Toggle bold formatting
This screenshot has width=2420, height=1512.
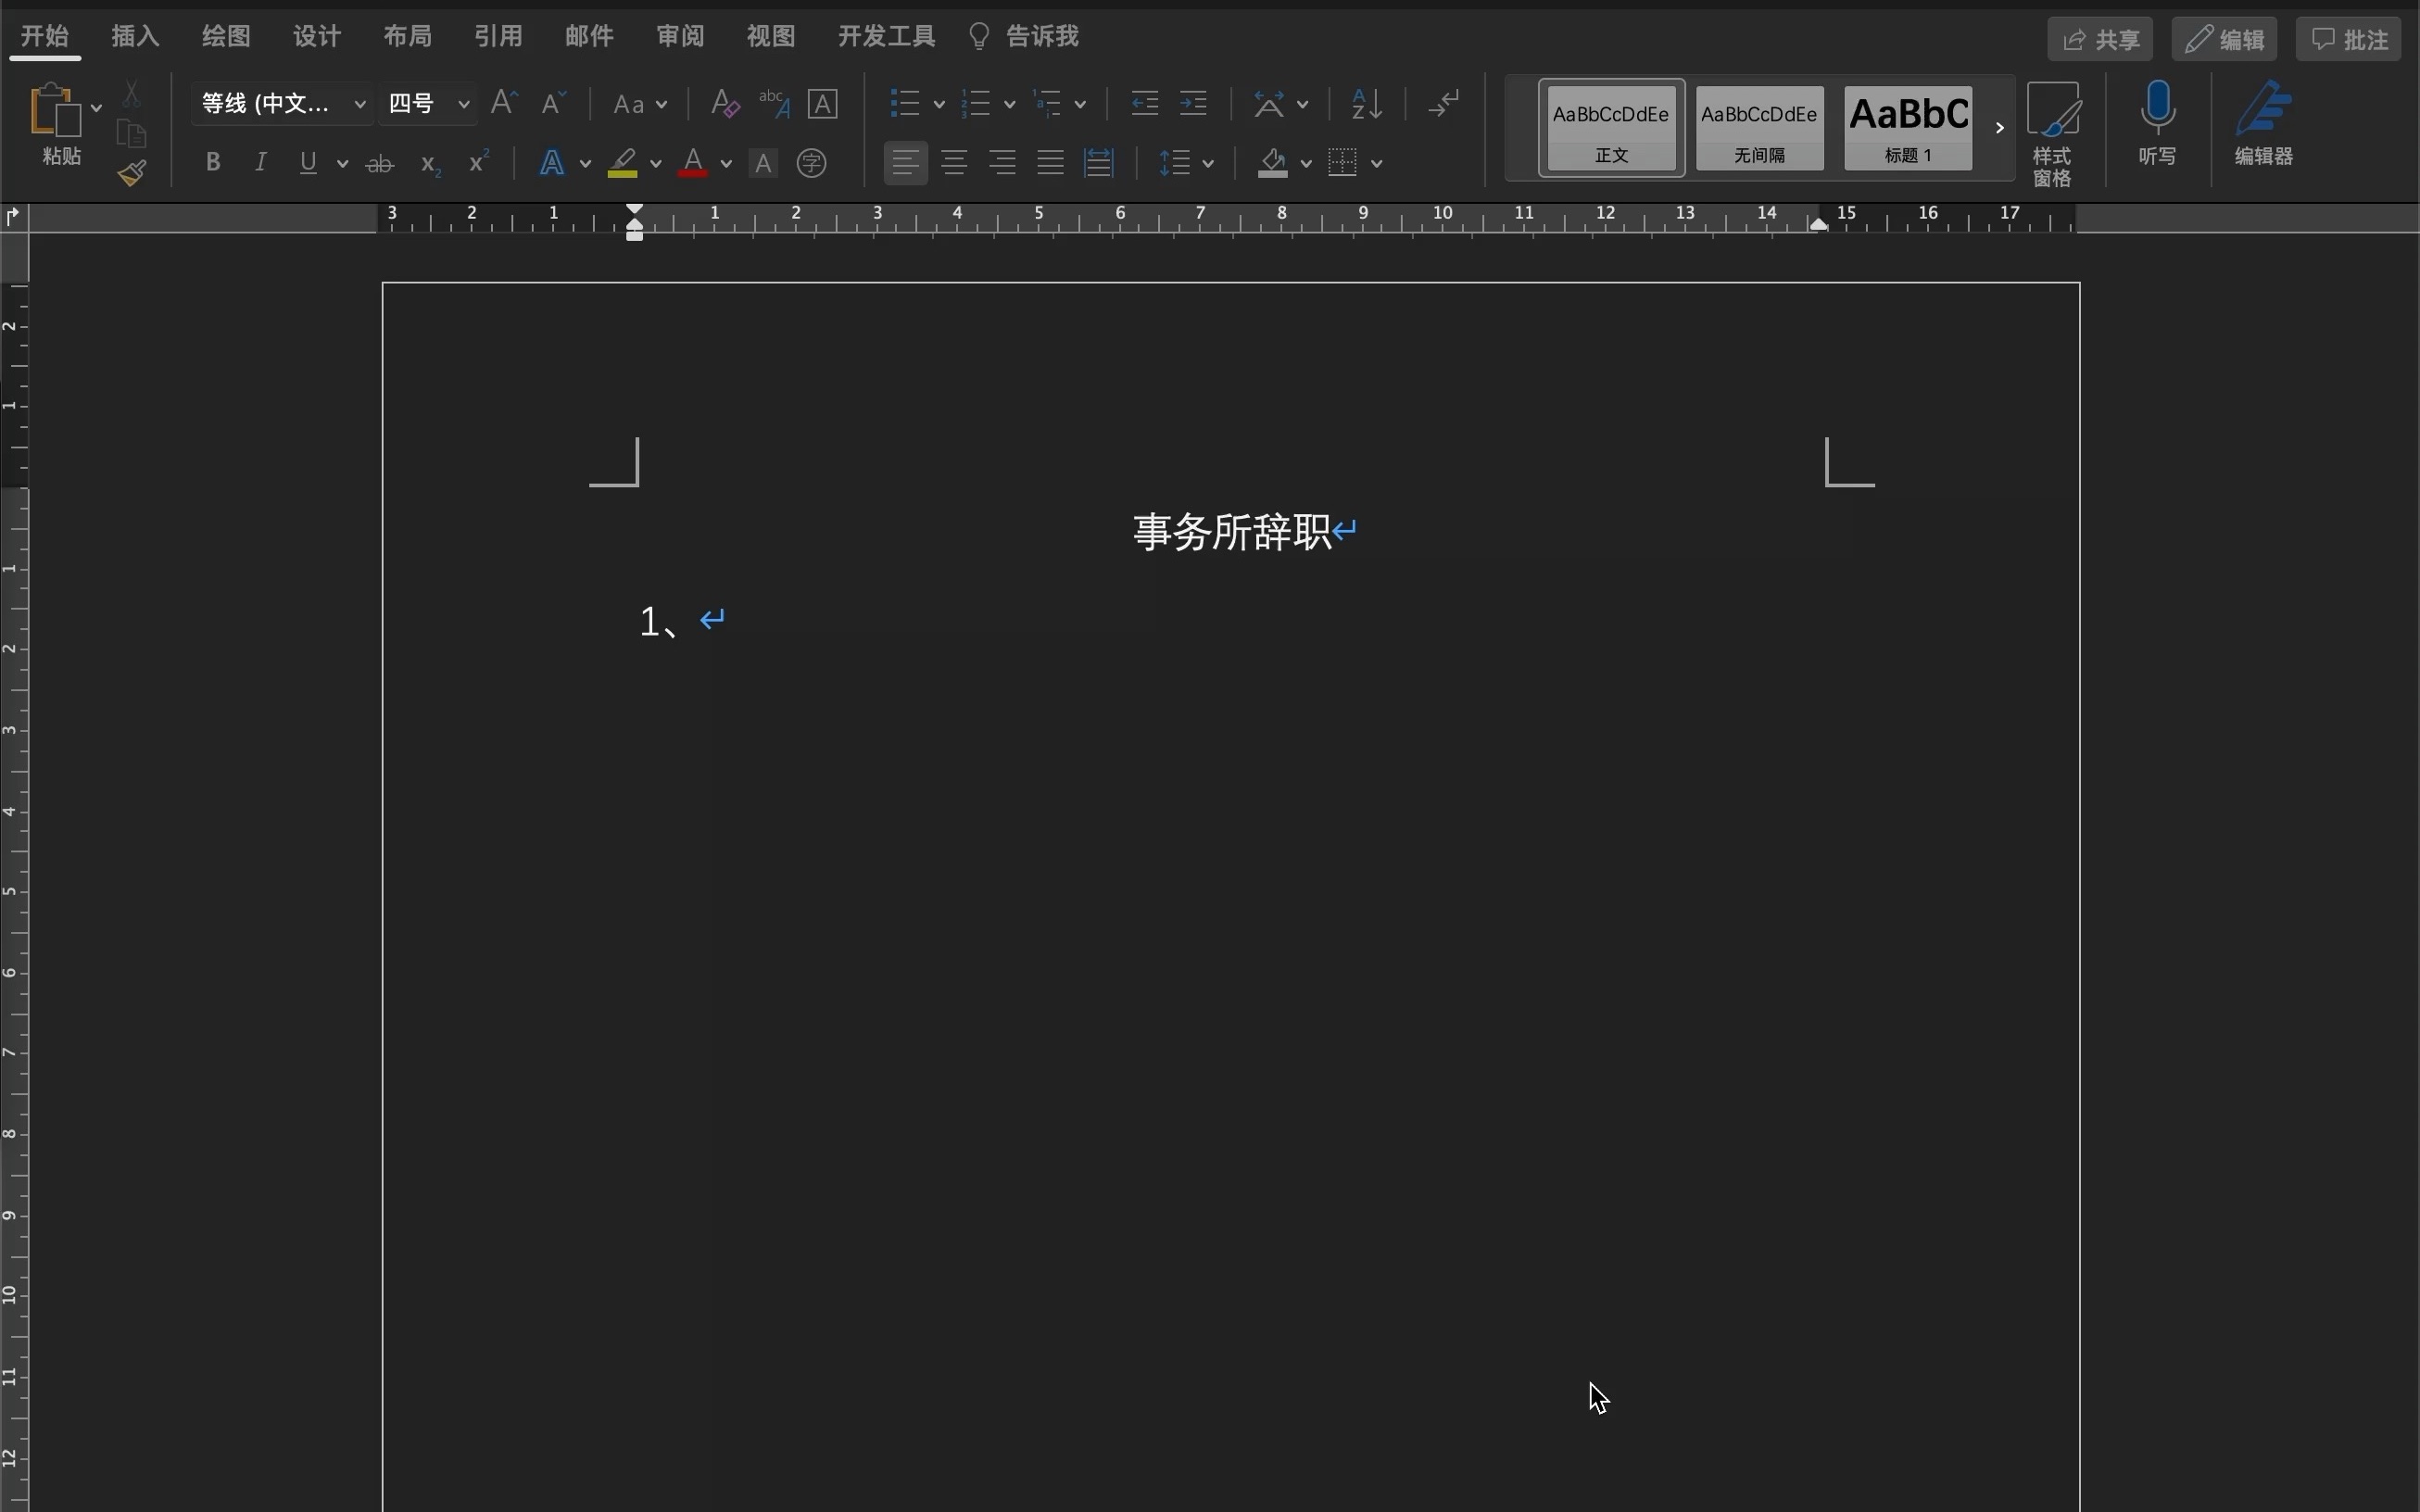point(212,162)
